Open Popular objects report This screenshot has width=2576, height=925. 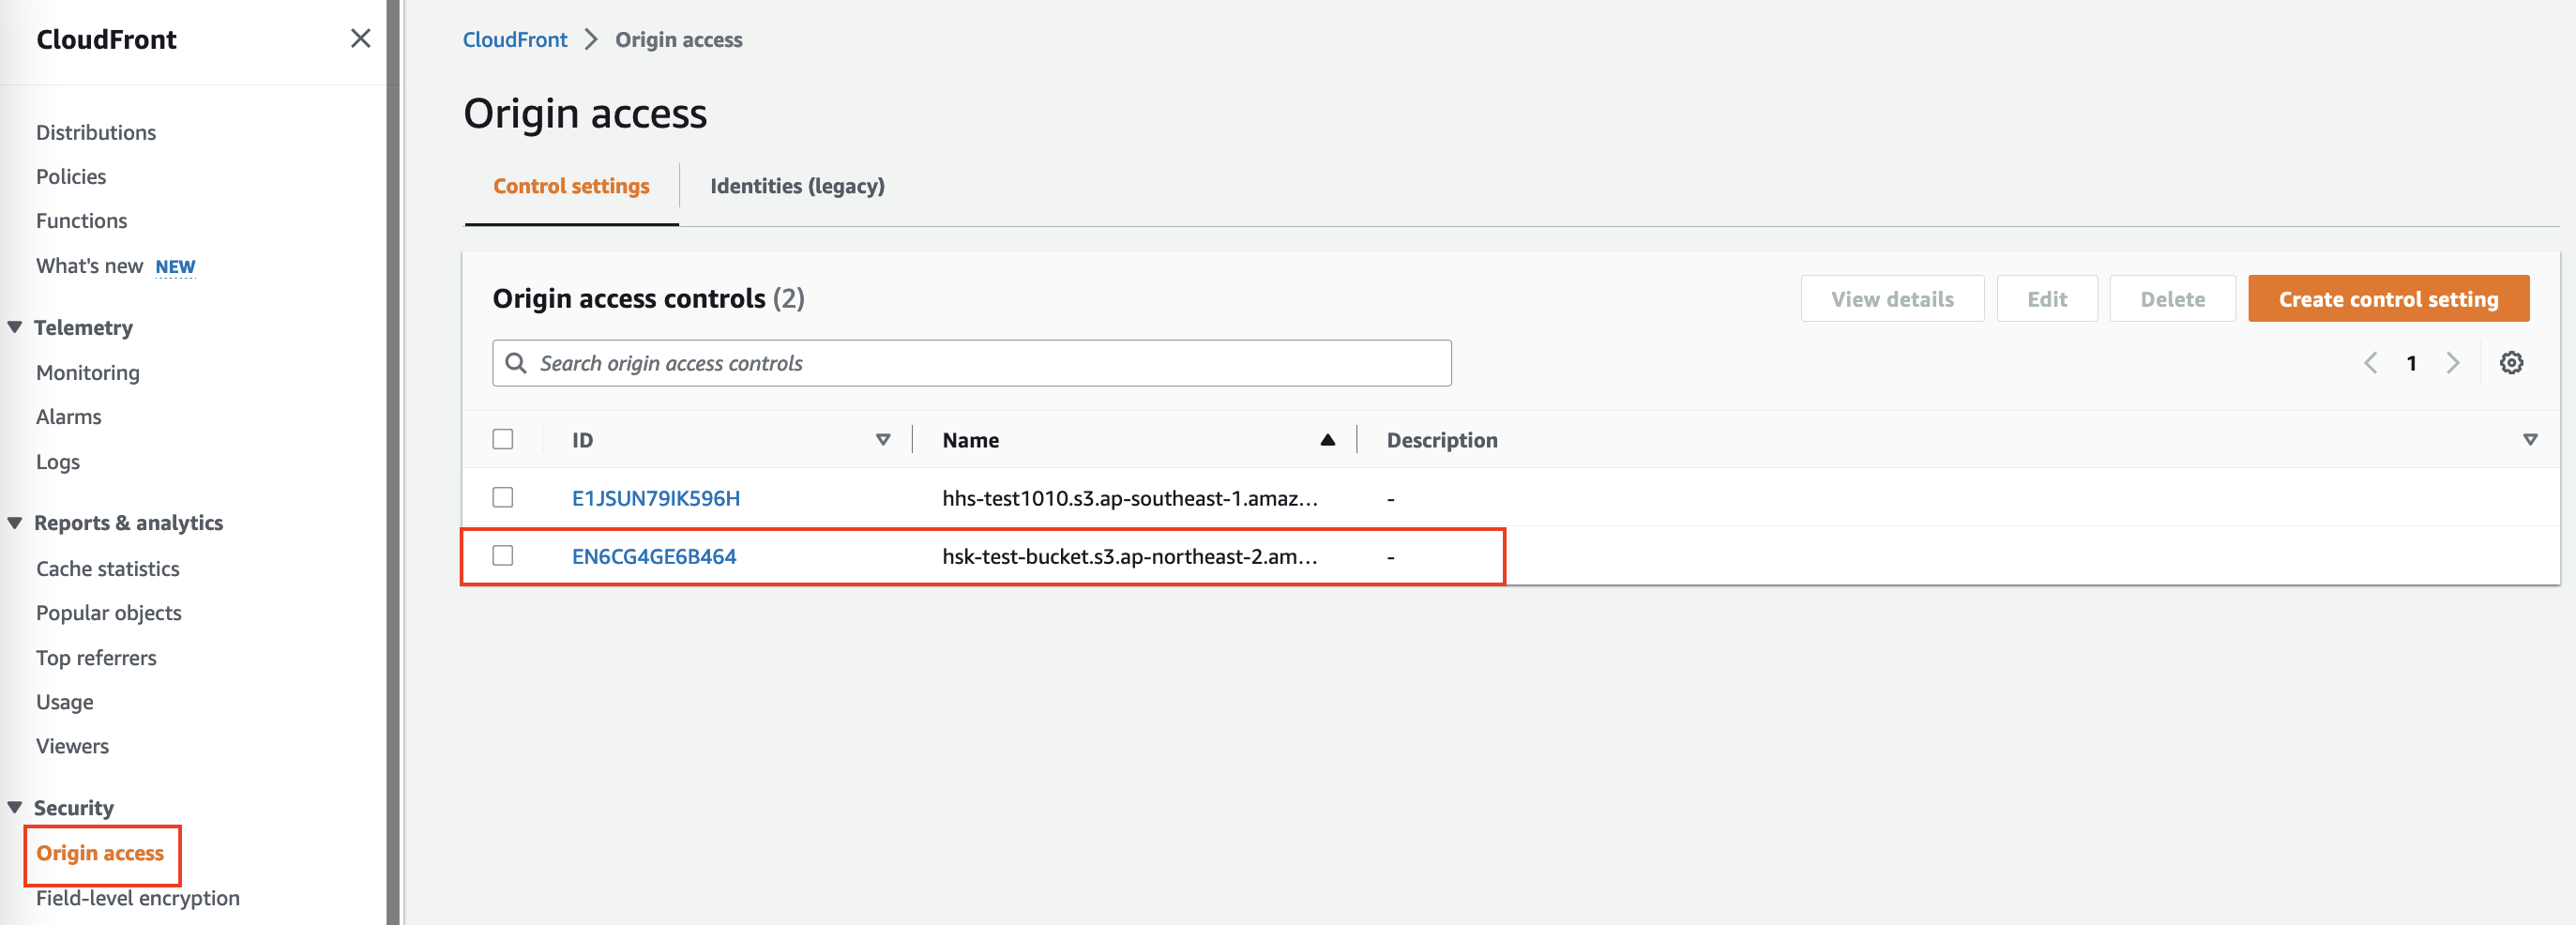pyautogui.click(x=109, y=612)
